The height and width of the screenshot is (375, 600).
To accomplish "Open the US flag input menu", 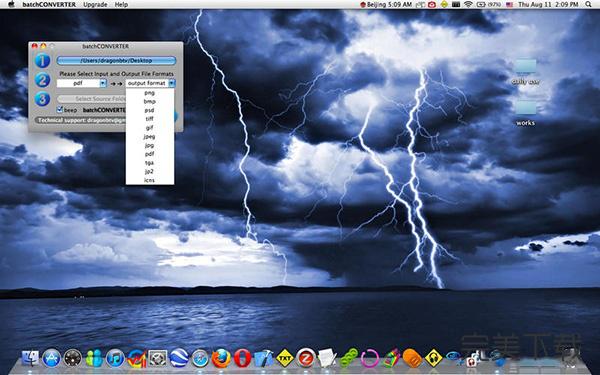I will coord(509,5).
